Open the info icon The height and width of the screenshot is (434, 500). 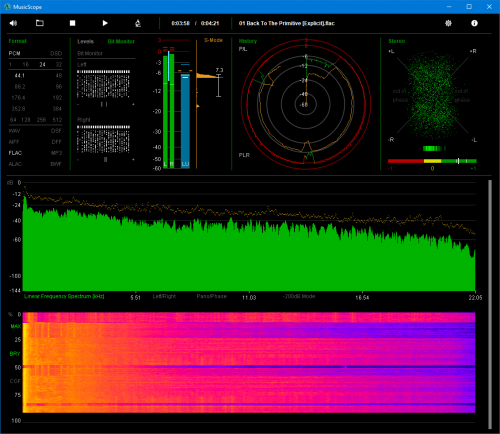click(x=474, y=23)
